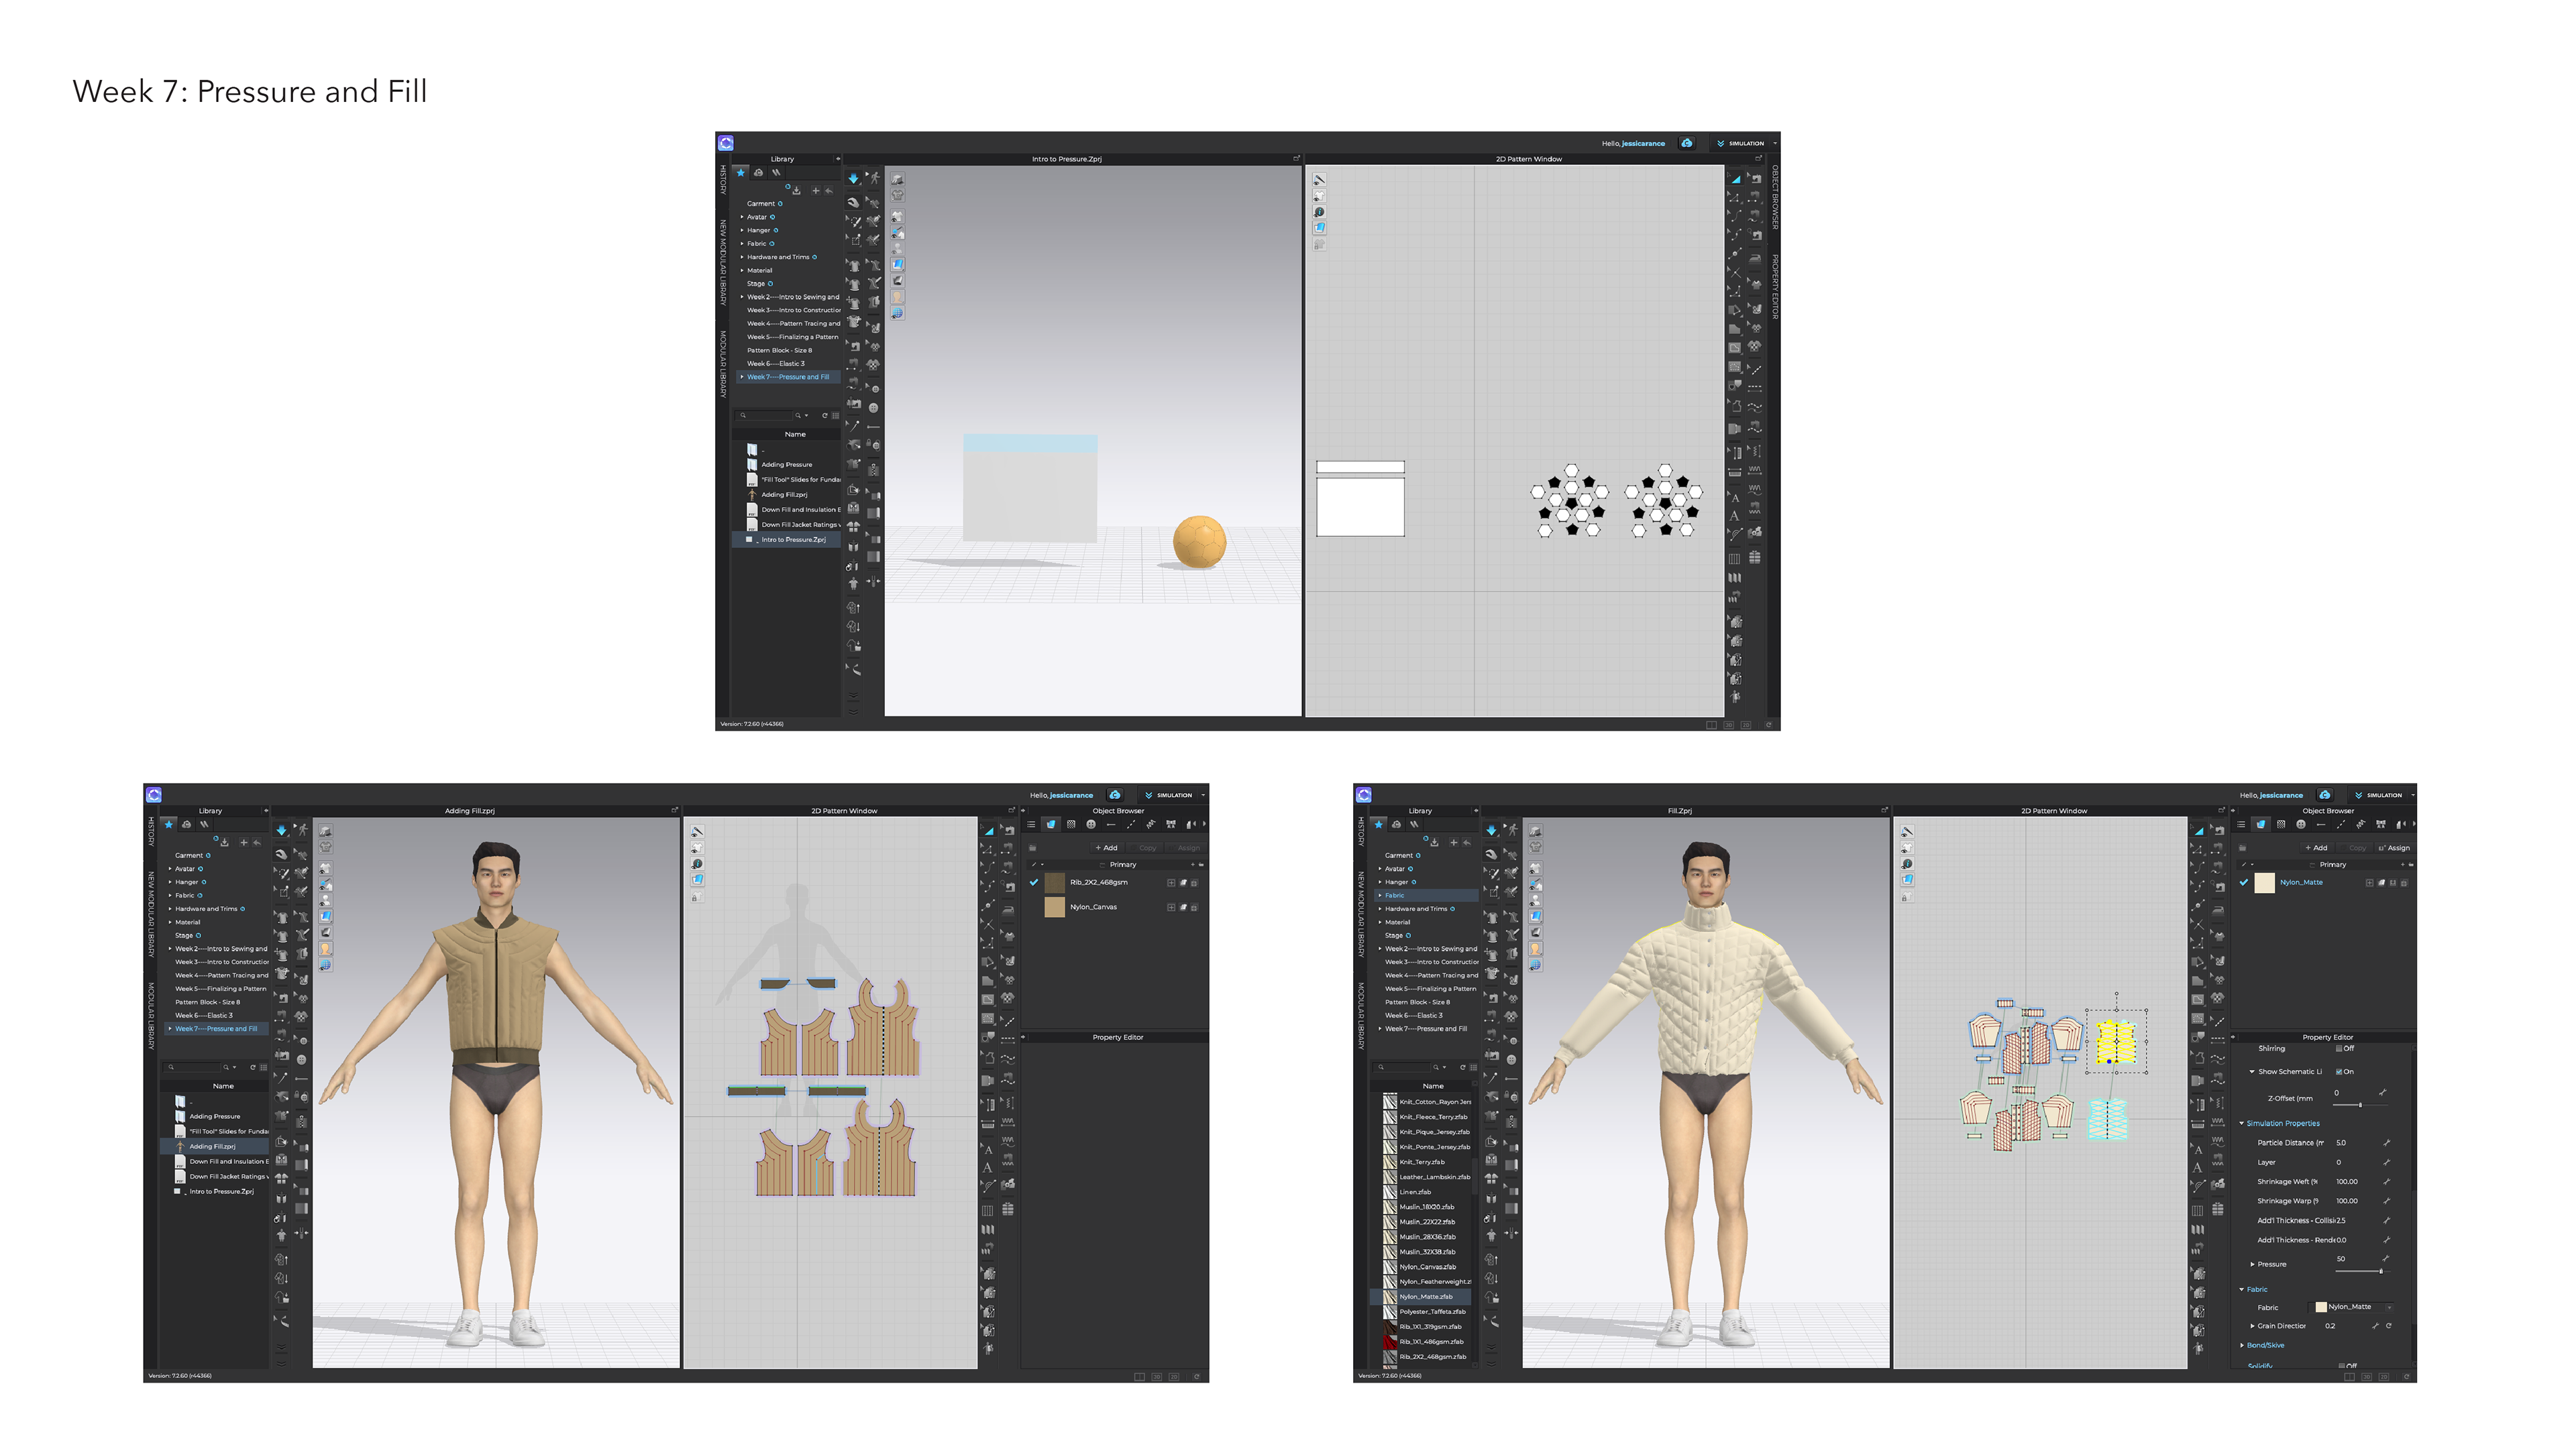Image resolution: width=2576 pixels, height=1449 pixels.
Task: Enable the Shirring Off checkbox
Action: (x=2339, y=1049)
